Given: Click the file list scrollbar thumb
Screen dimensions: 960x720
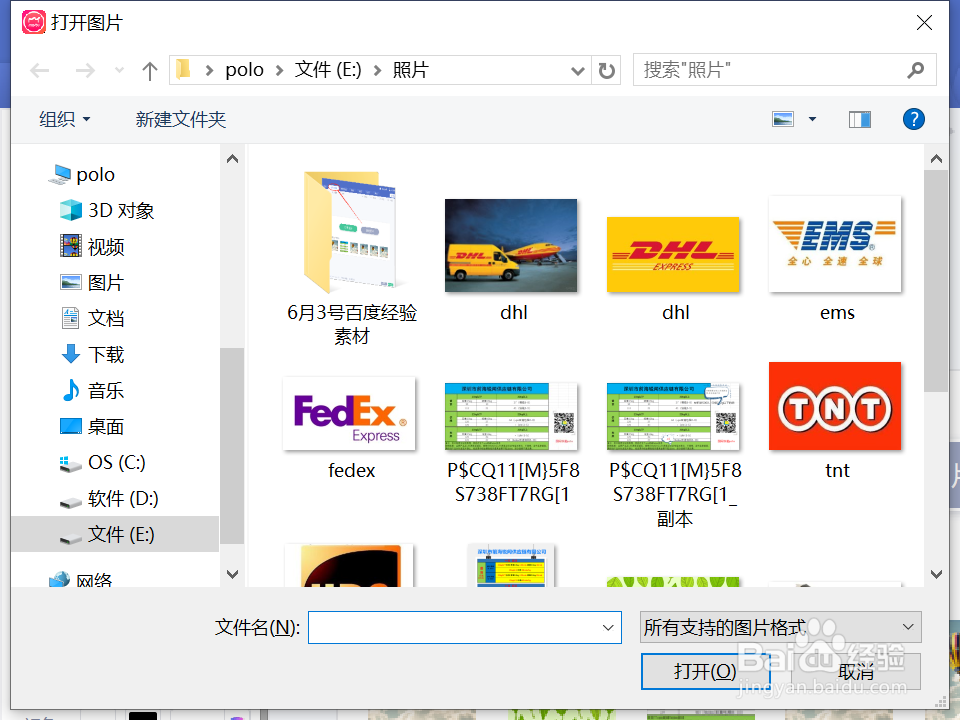Looking at the screenshot, I should [x=936, y=282].
